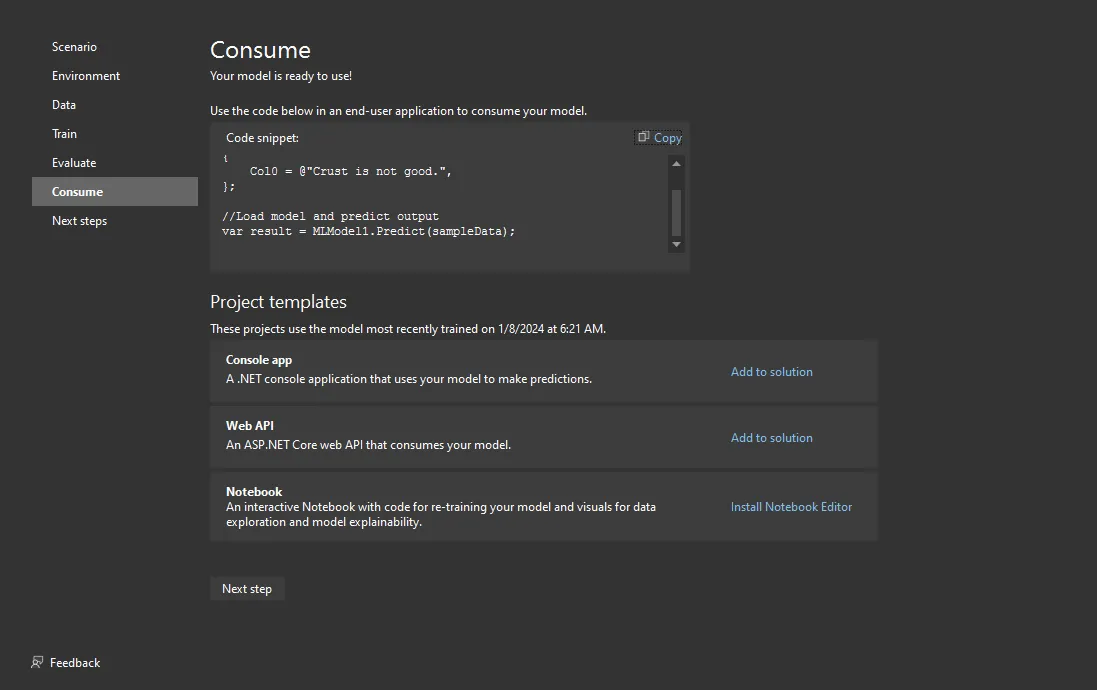1097x690 pixels.
Task: Click the code snippet scrollbar thumb
Action: pyautogui.click(x=676, y=211)
